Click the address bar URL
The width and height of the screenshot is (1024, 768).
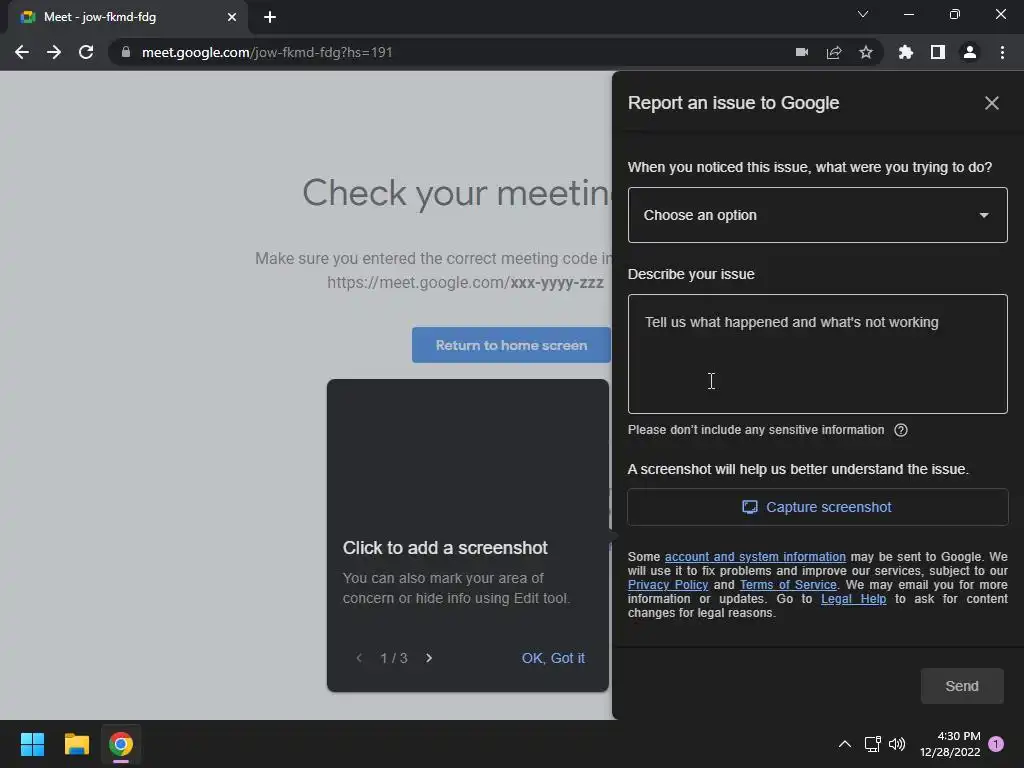tap(266, 52)
